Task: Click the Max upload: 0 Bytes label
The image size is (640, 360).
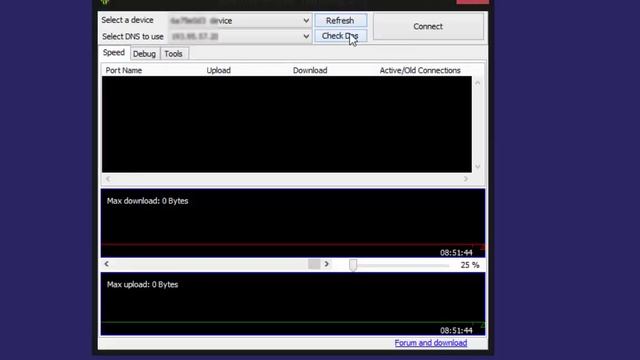Action: click(142, 284)
